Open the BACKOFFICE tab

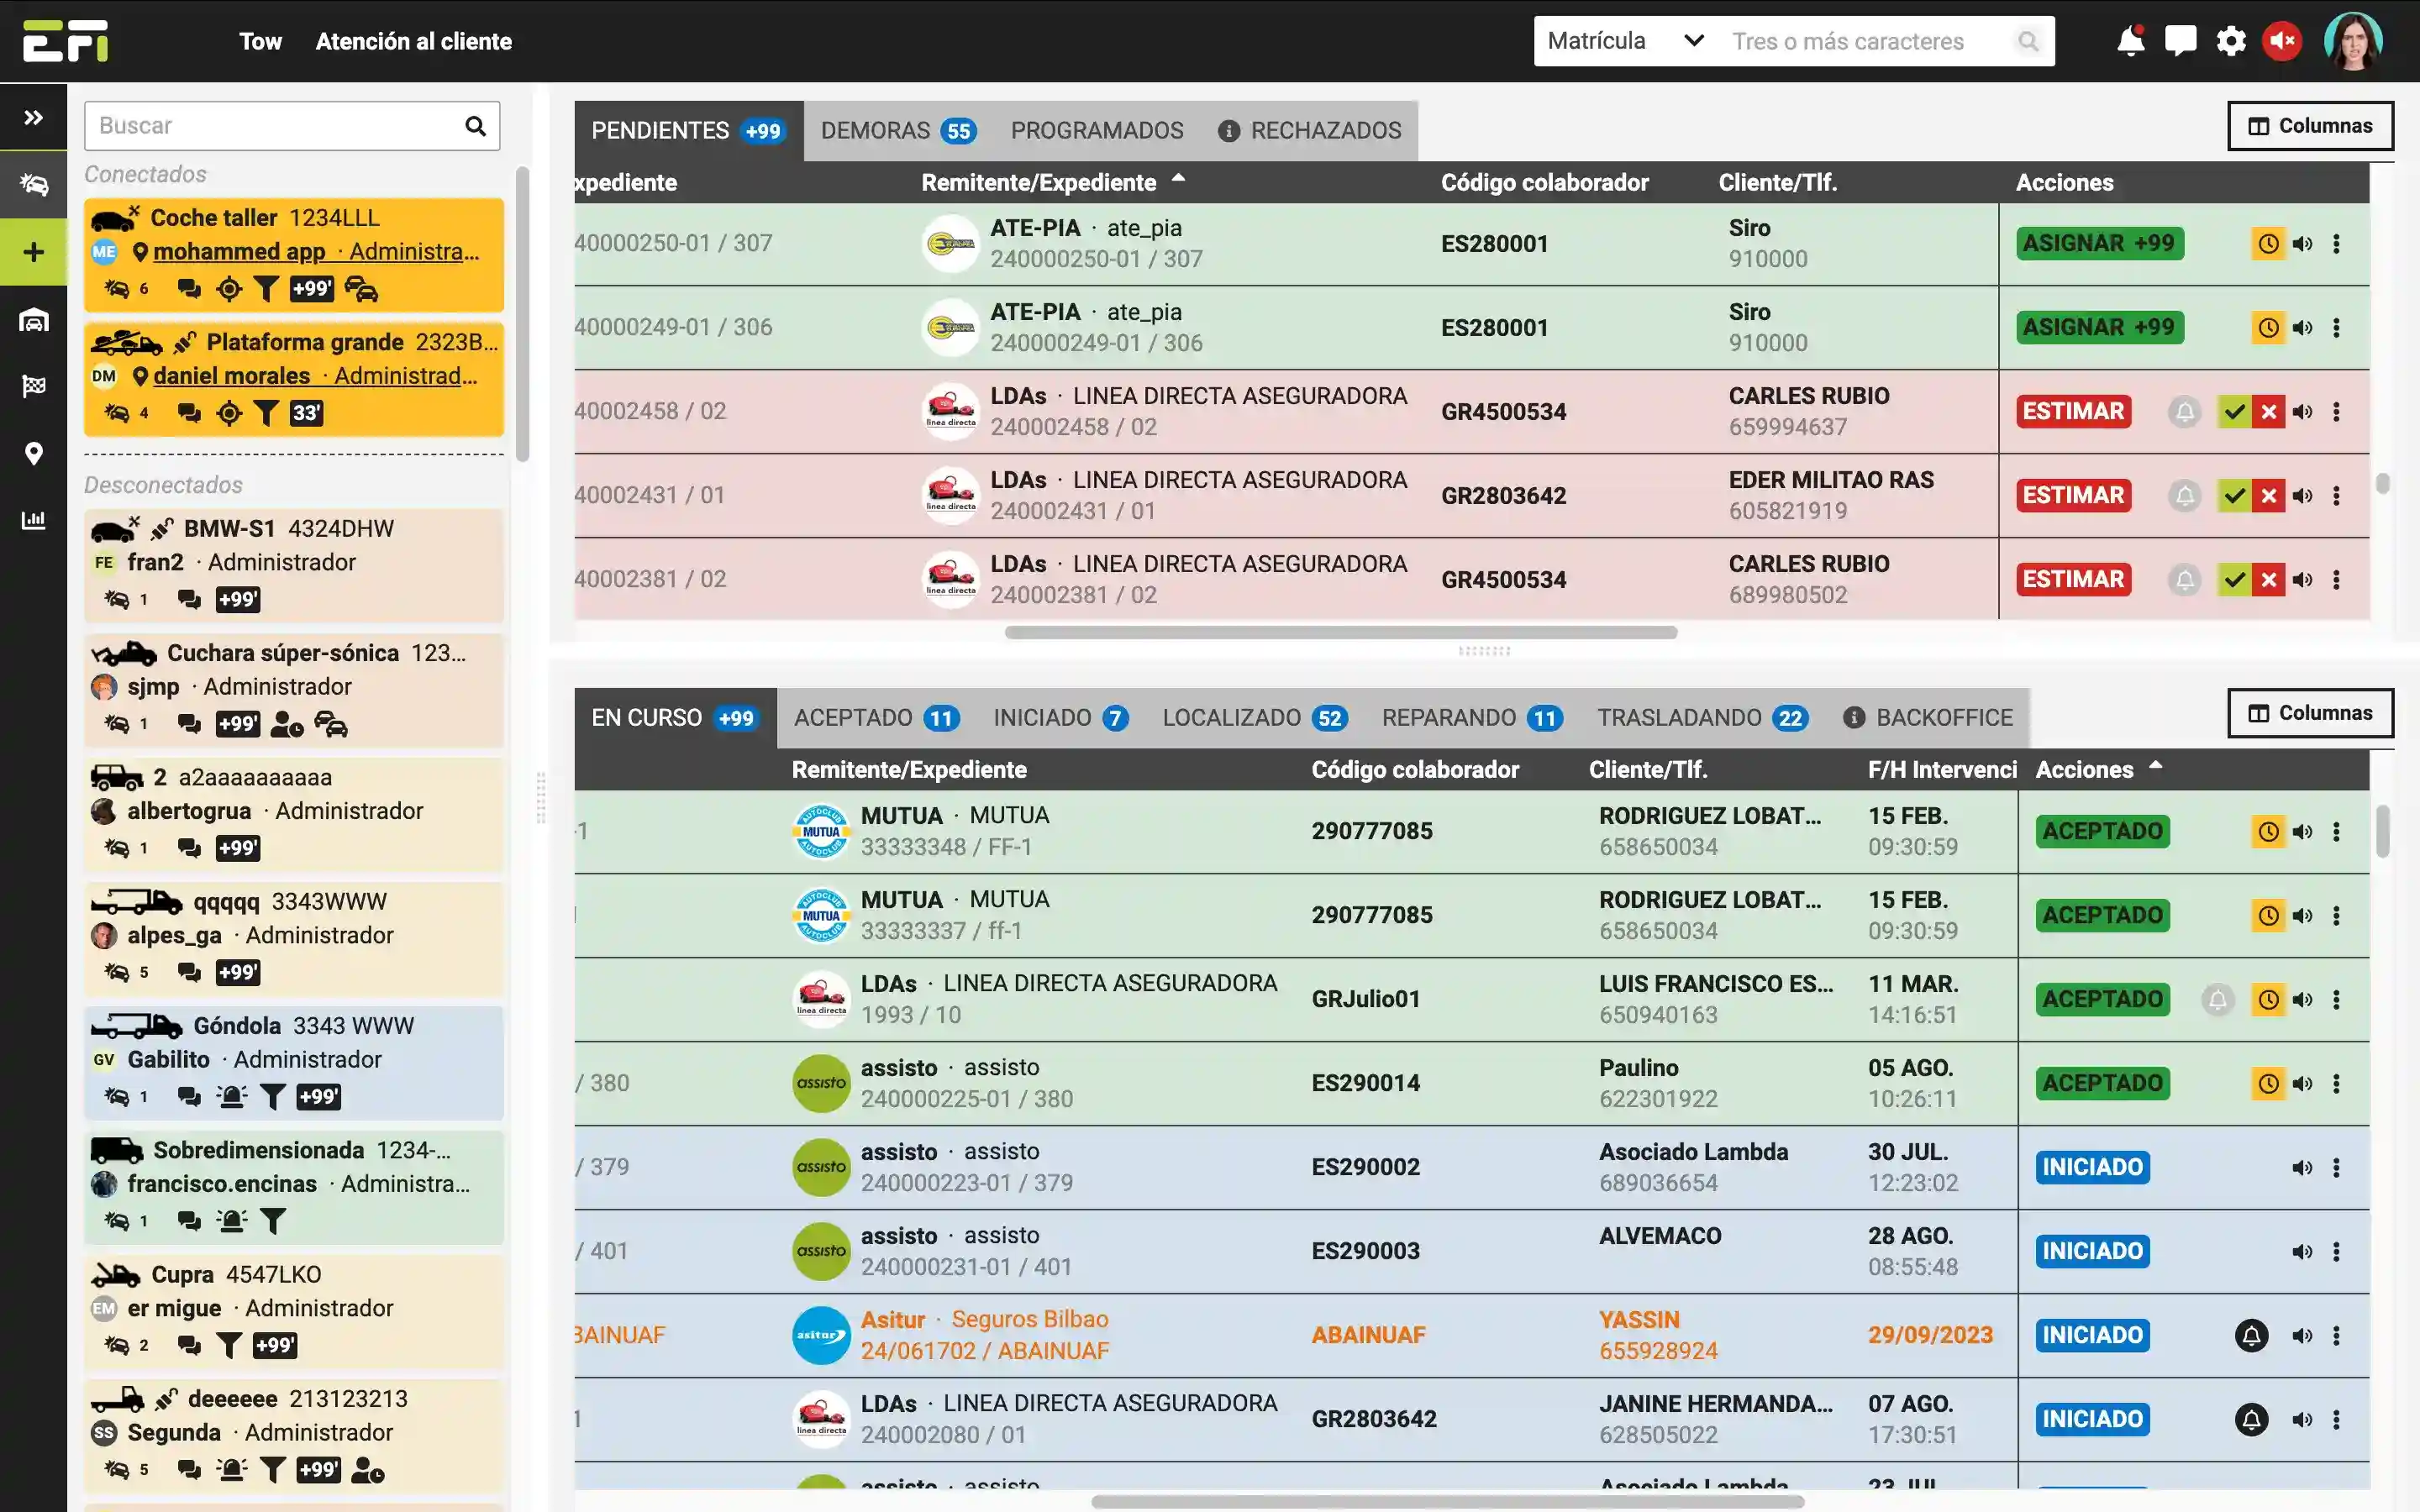pos(1927,718)
